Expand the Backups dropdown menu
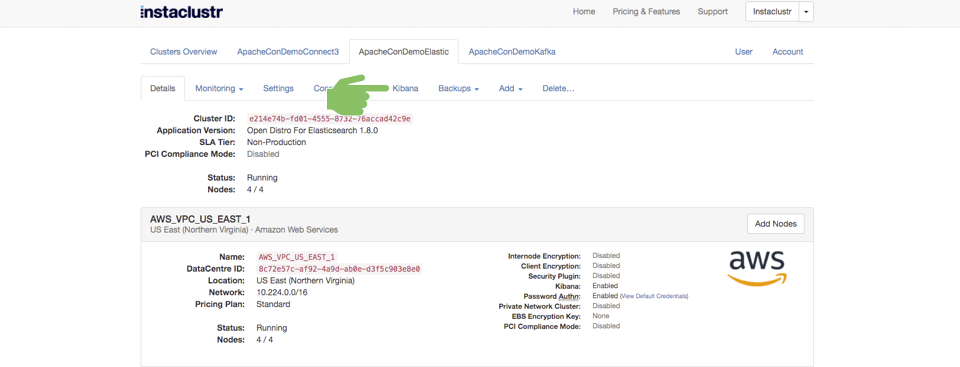This screenshot has width=960, height=367. tap(459, 88)
